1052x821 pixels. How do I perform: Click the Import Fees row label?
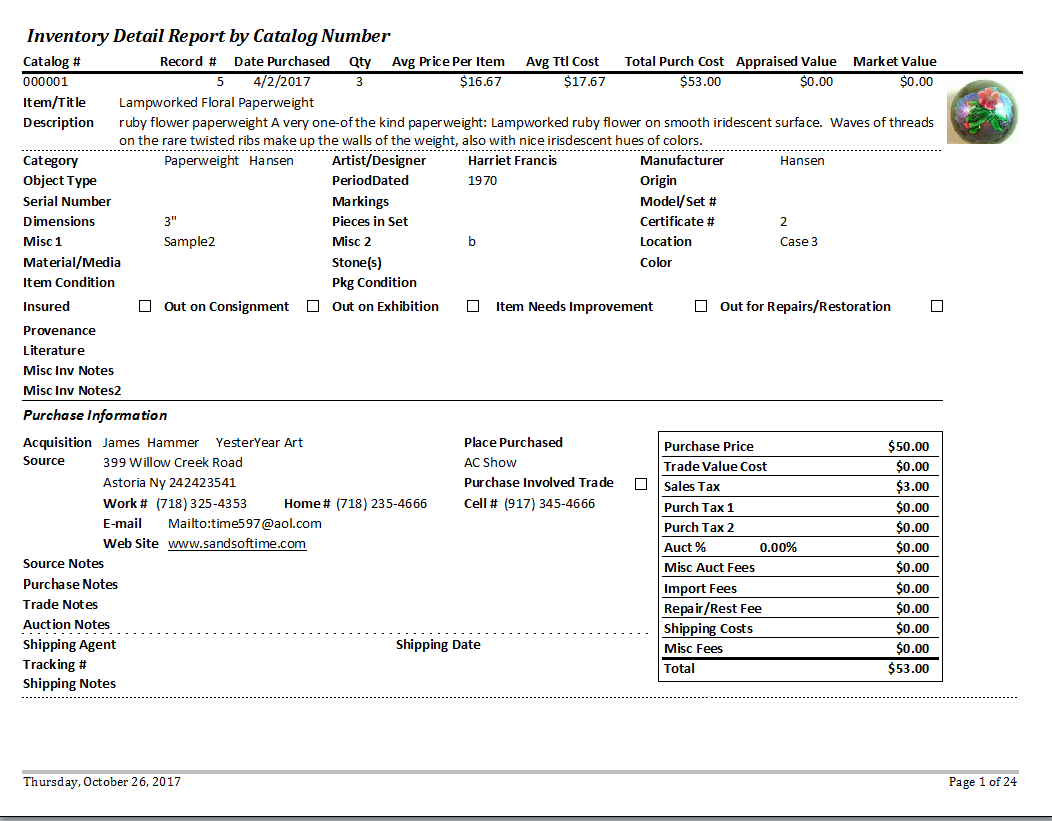[x=700, y=589]
